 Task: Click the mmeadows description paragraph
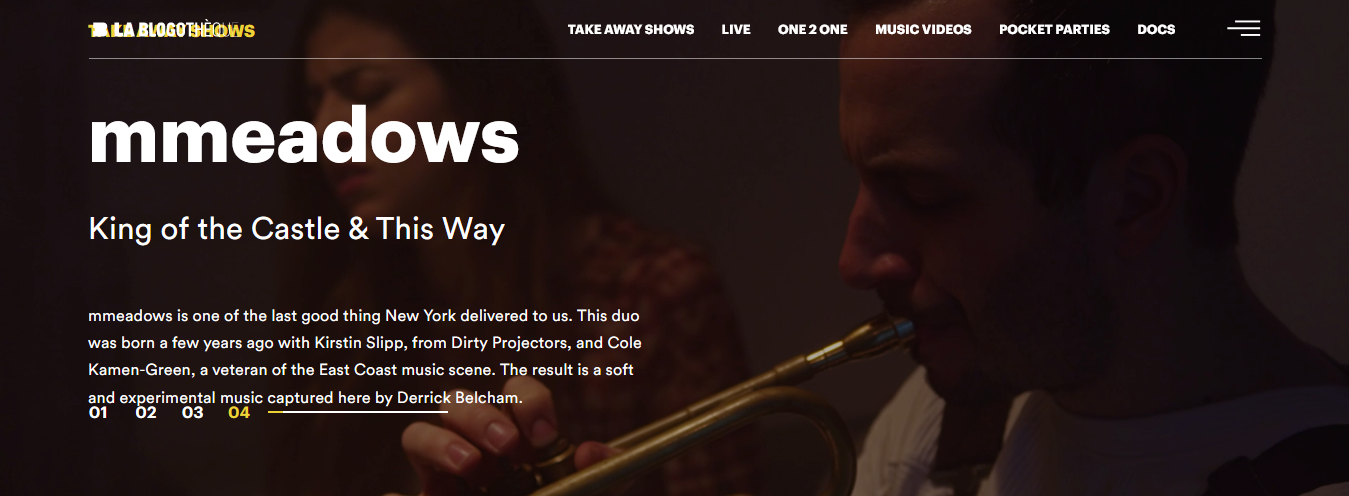365,357
